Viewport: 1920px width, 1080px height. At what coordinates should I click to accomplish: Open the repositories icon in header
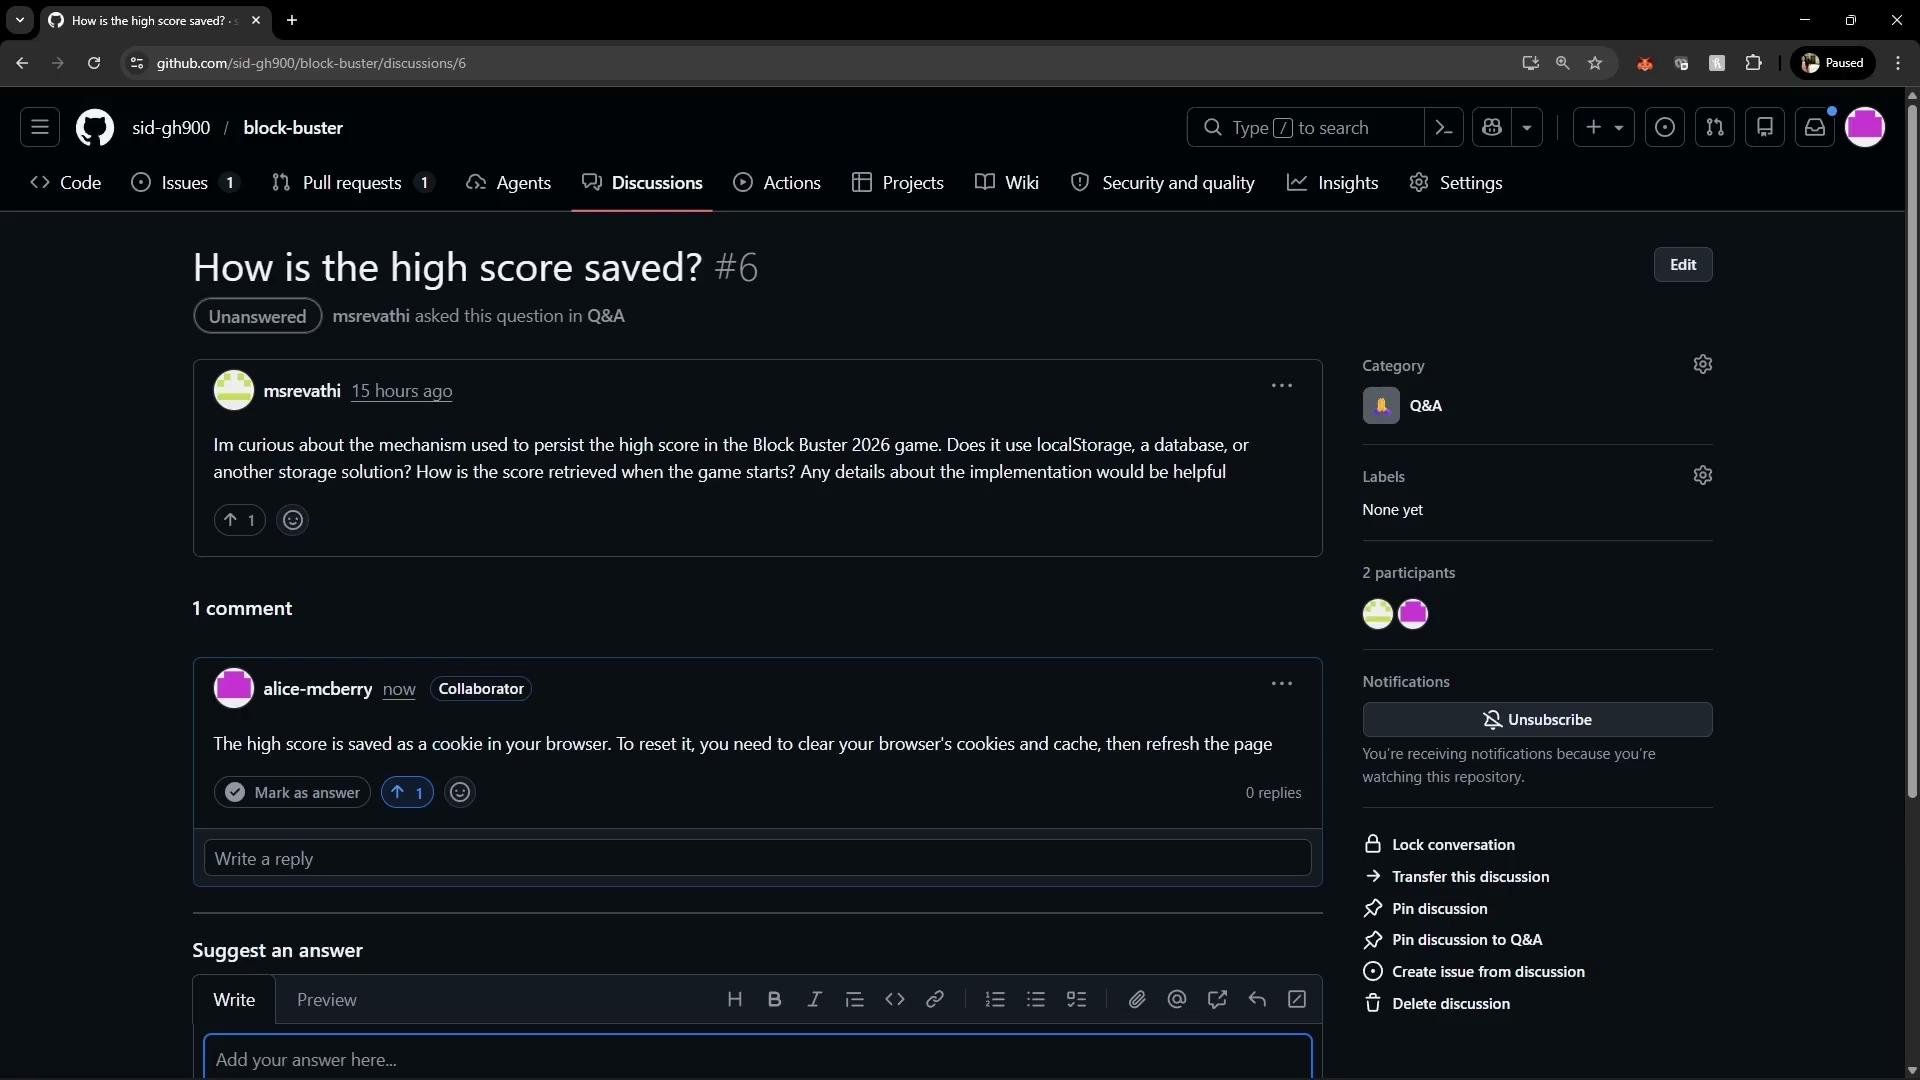tap(1765, 127)
